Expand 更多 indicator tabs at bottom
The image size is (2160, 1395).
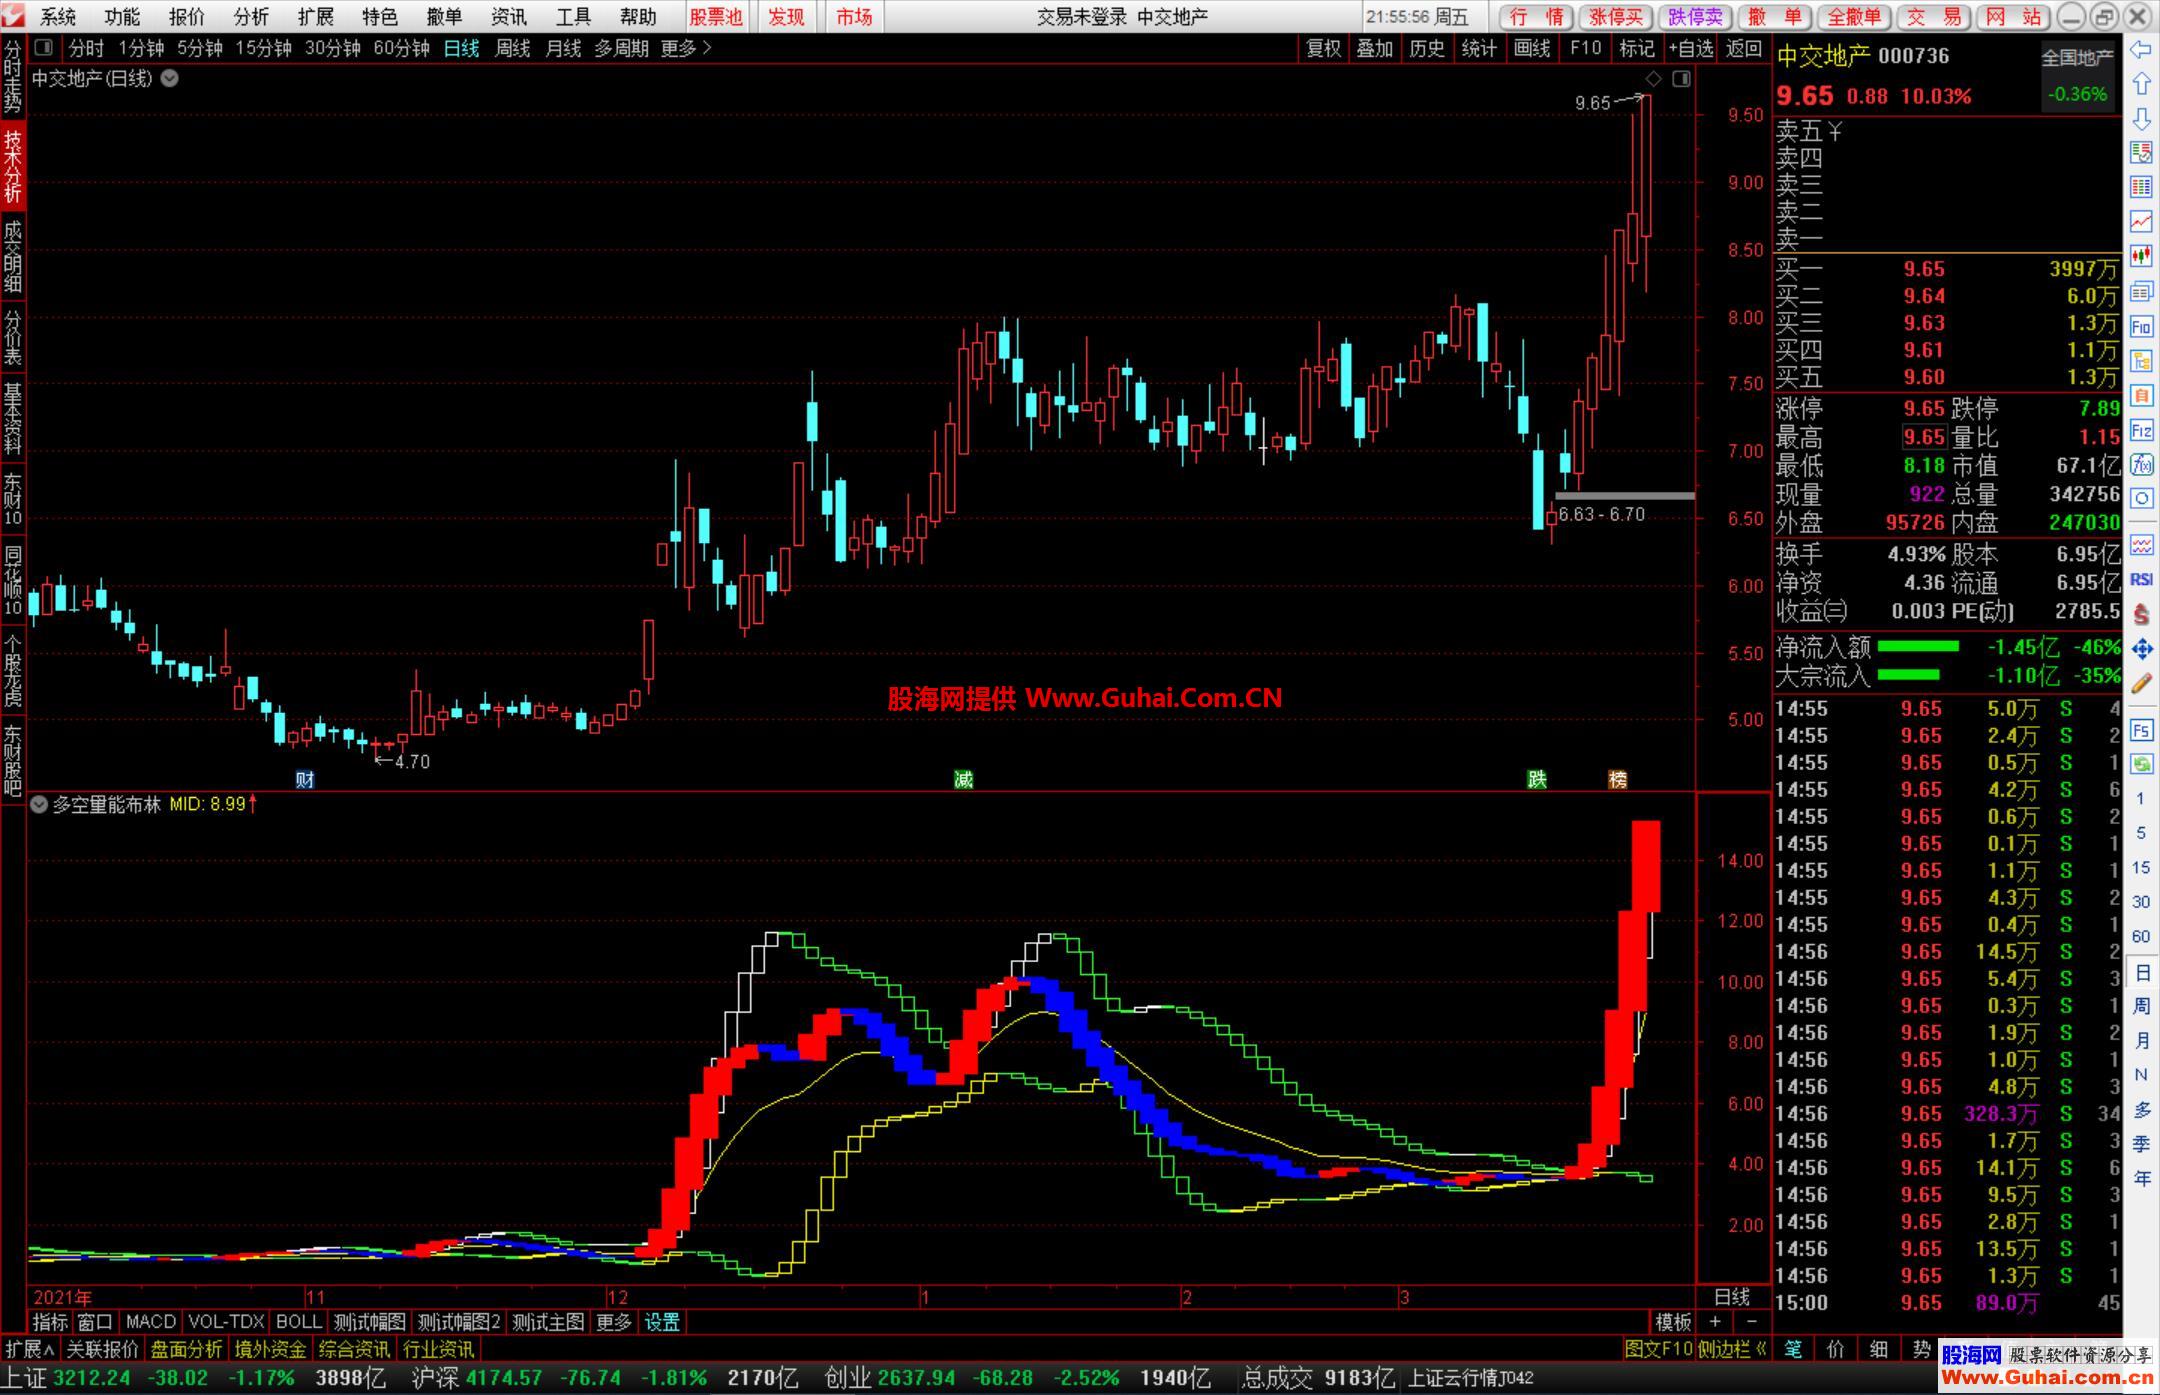tap(614, 1322)
